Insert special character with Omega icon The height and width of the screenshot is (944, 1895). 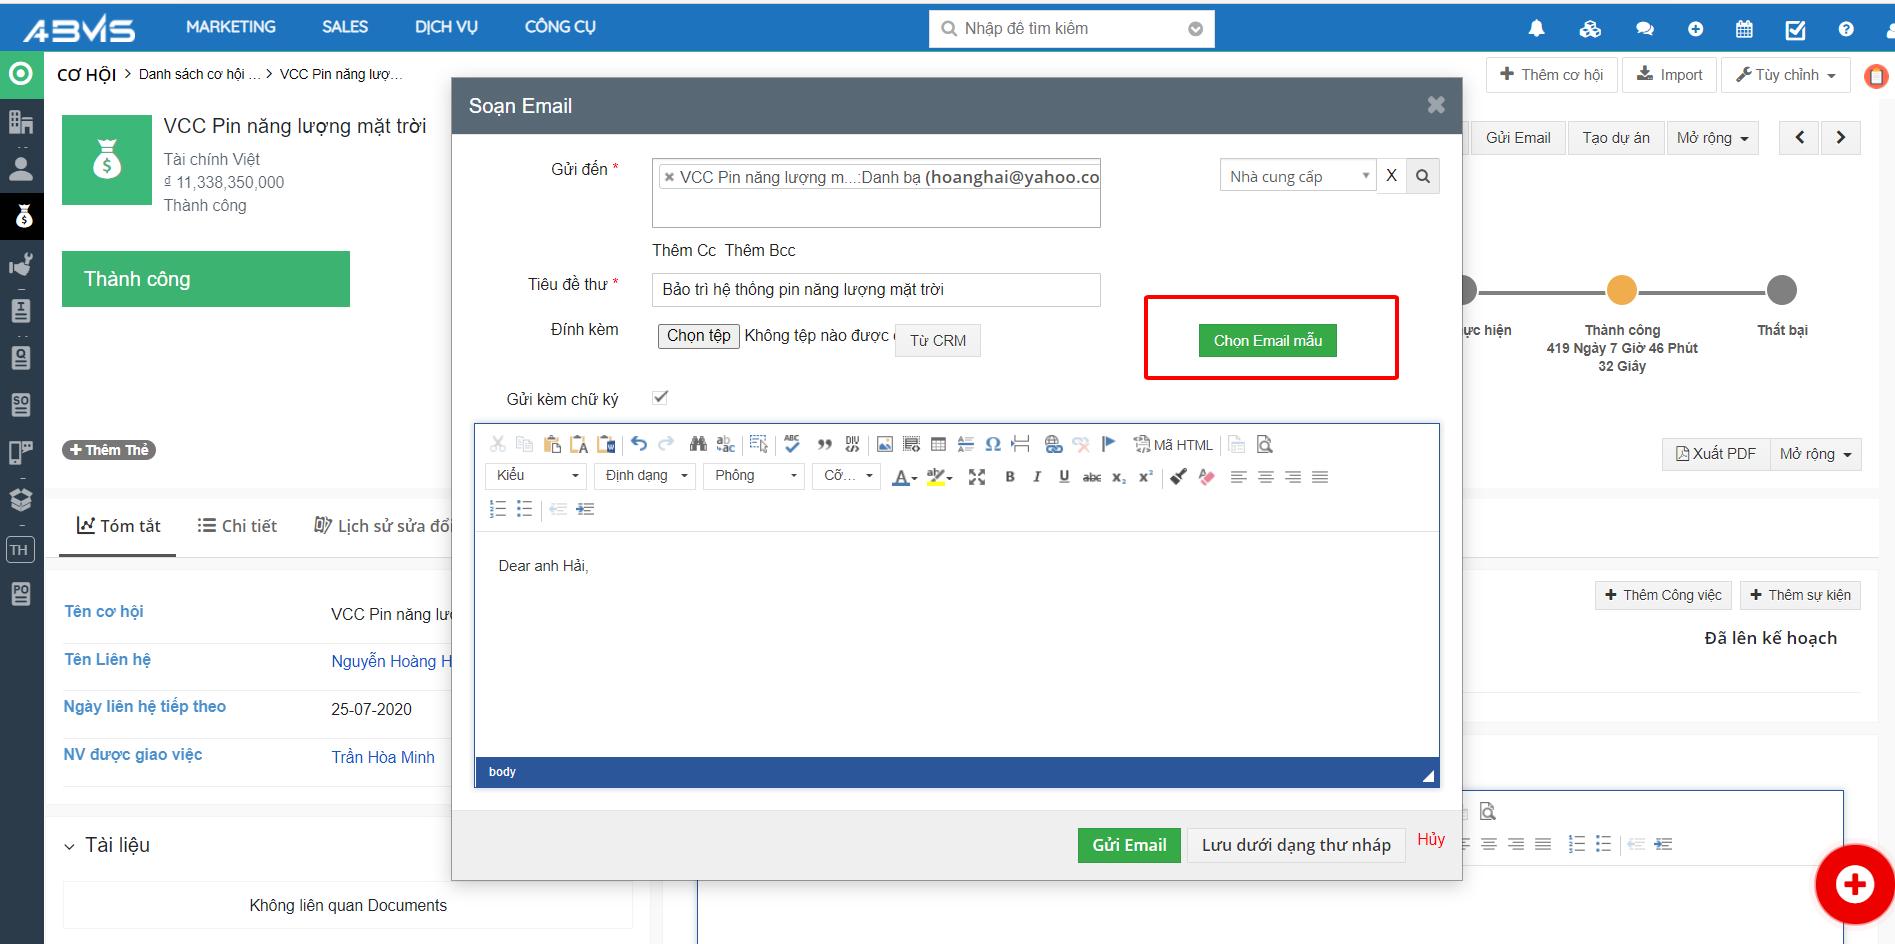click(992, 444)
